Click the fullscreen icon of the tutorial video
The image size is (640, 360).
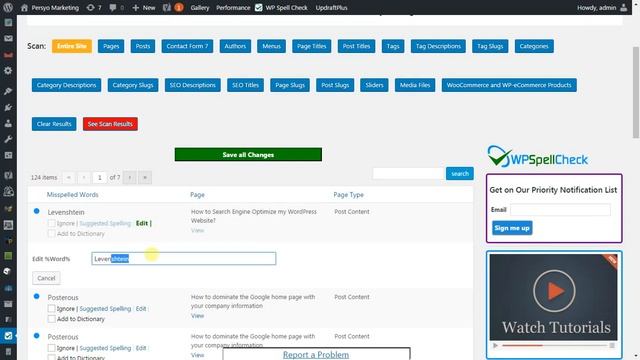click(612, 345)
